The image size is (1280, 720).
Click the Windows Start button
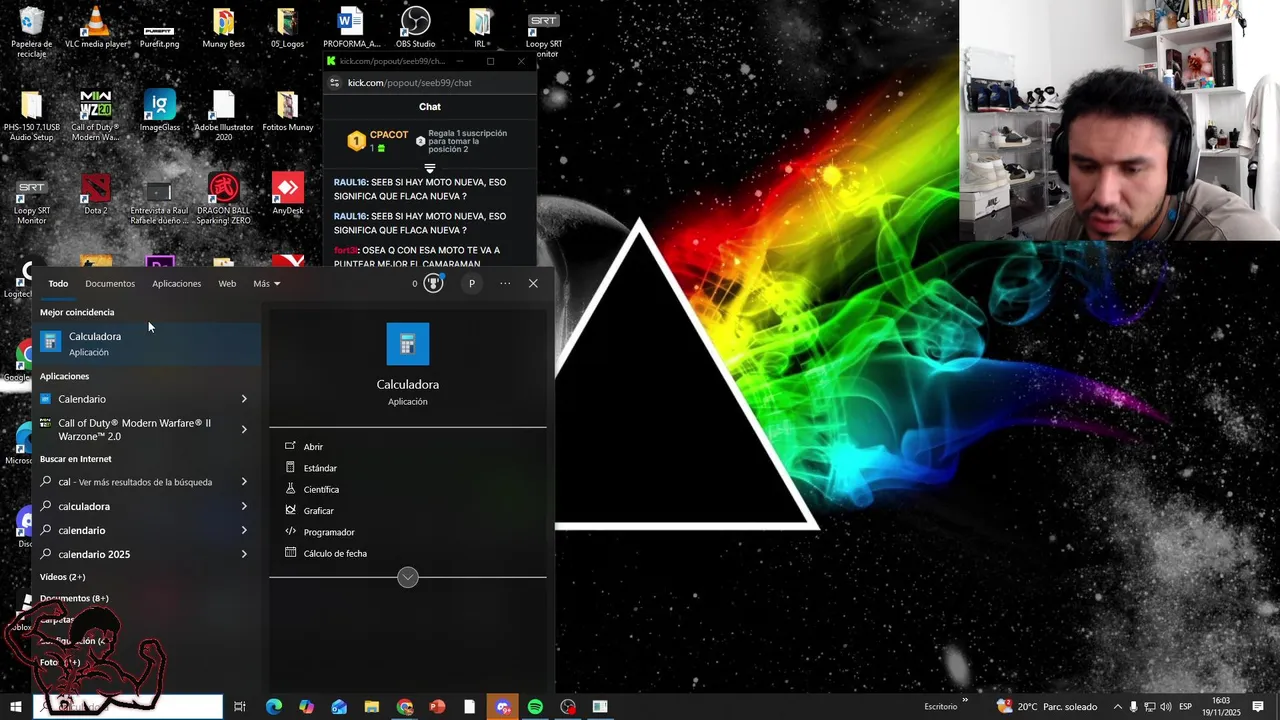click(16, 707)
